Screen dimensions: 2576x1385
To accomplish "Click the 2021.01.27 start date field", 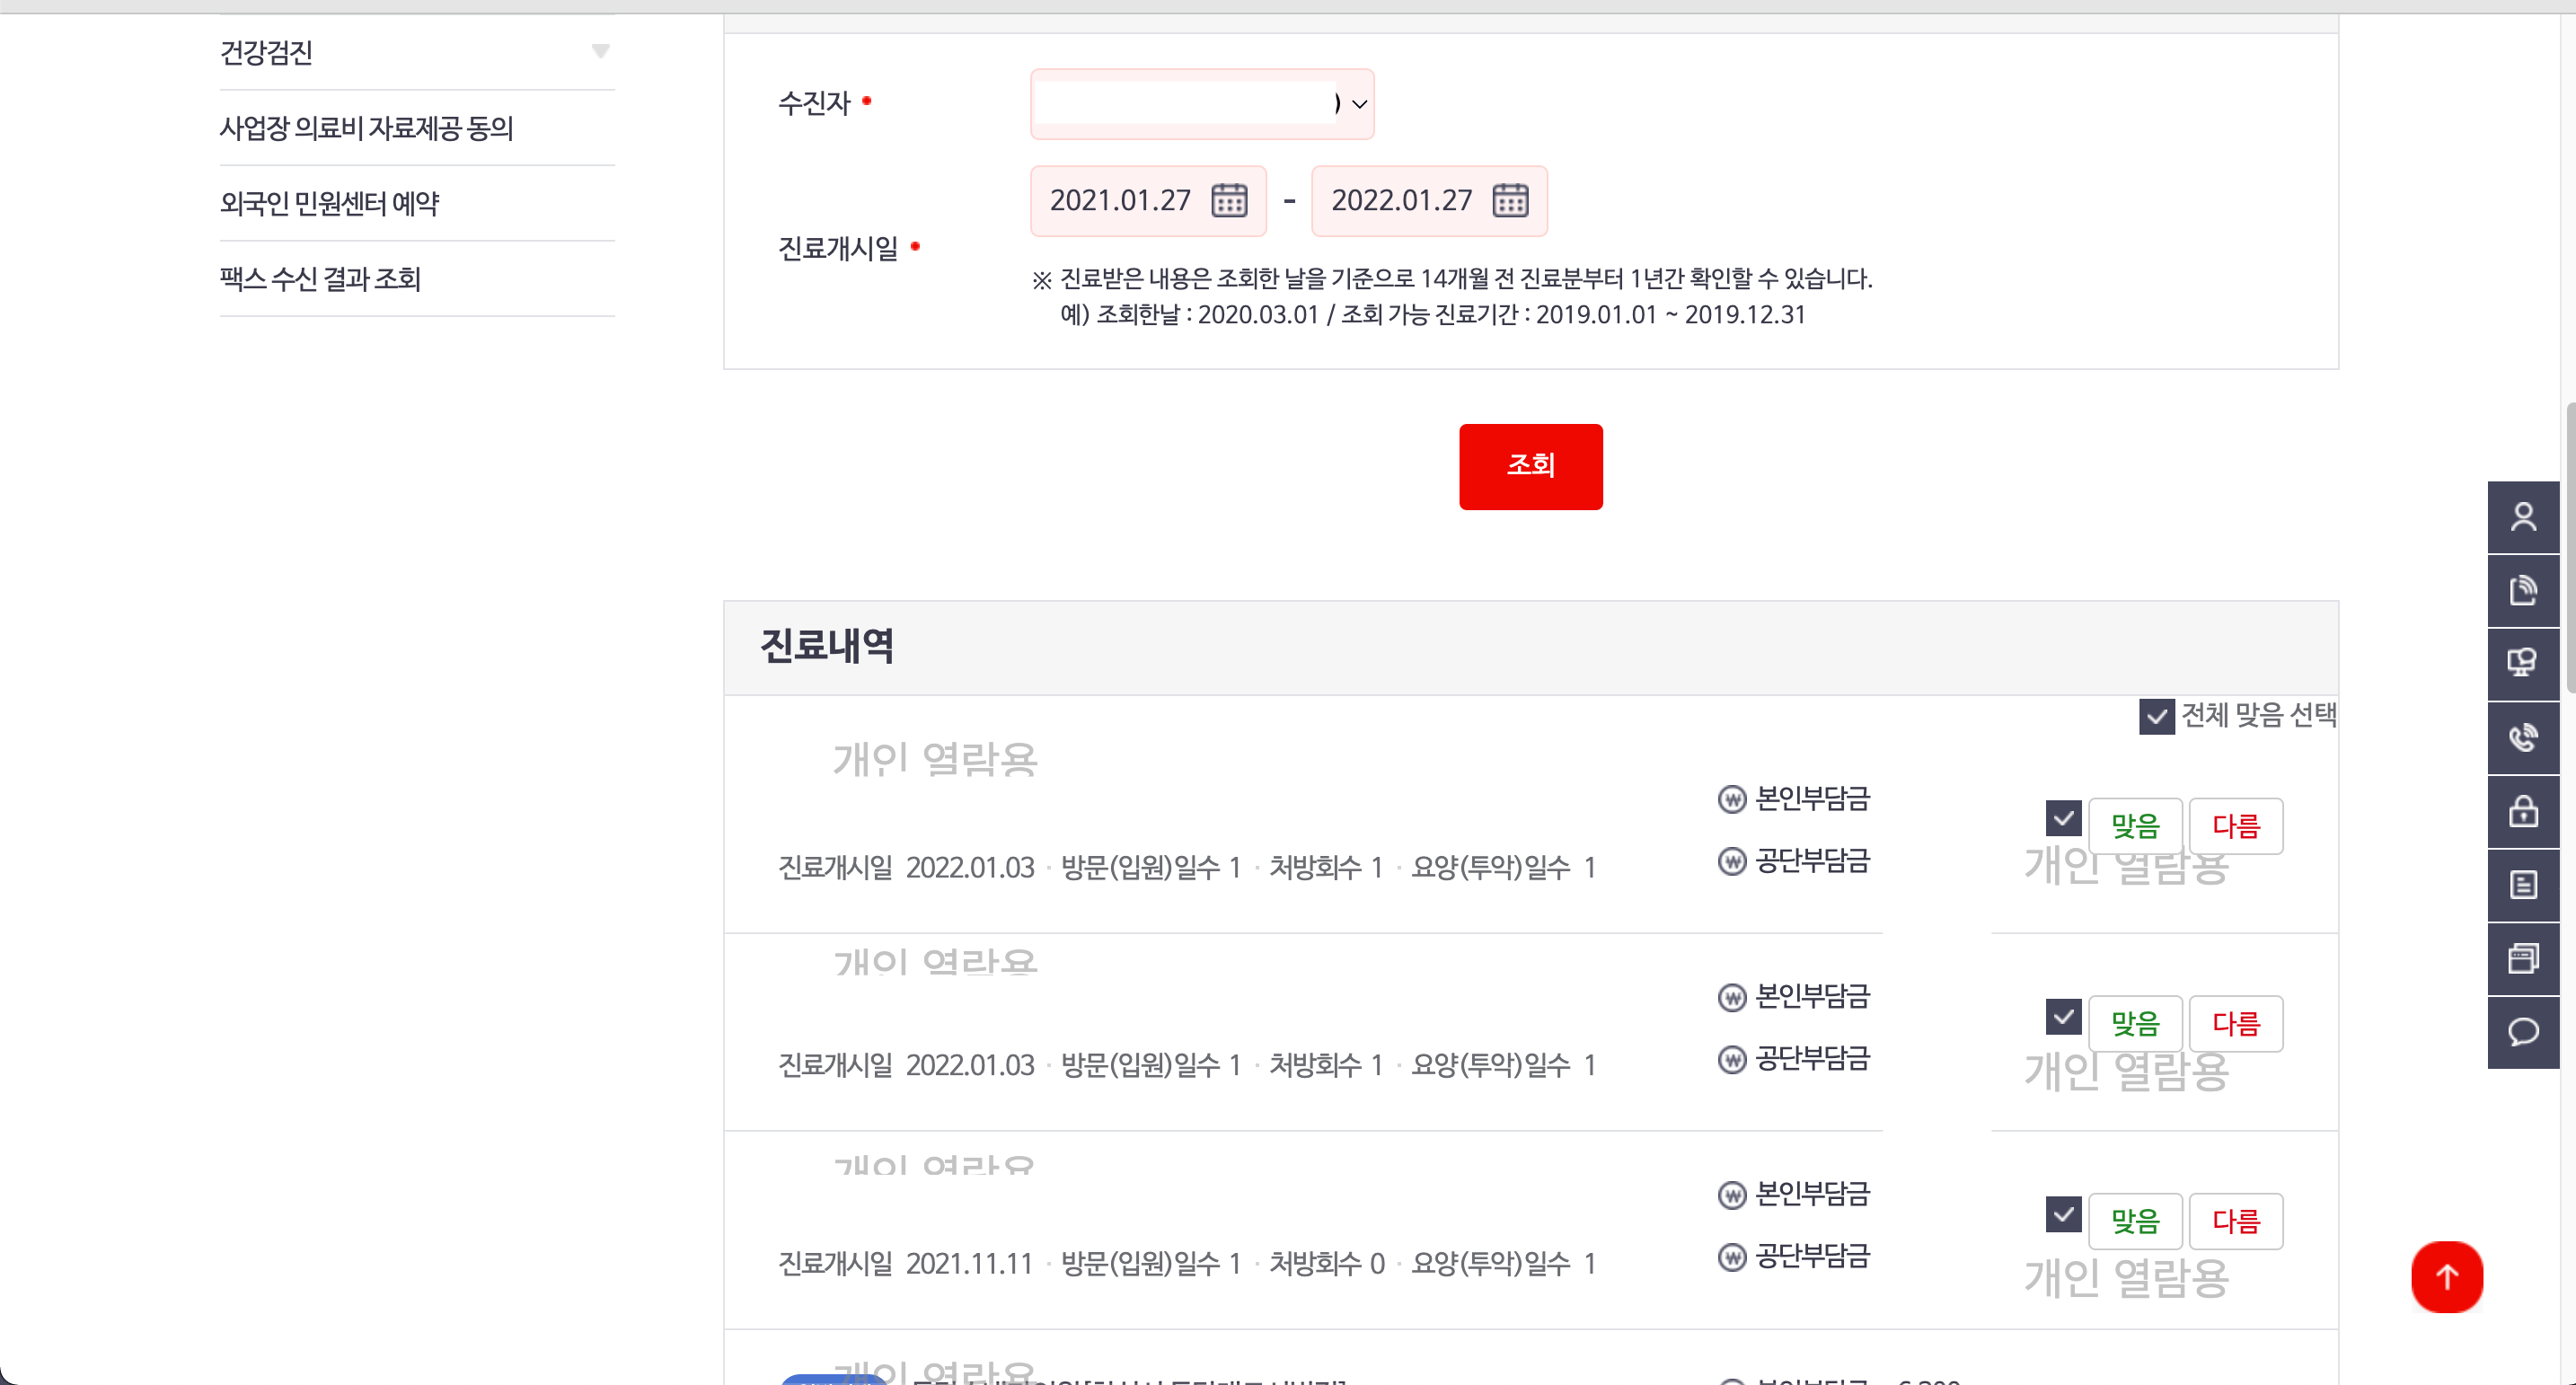I will pos(1120,201).
